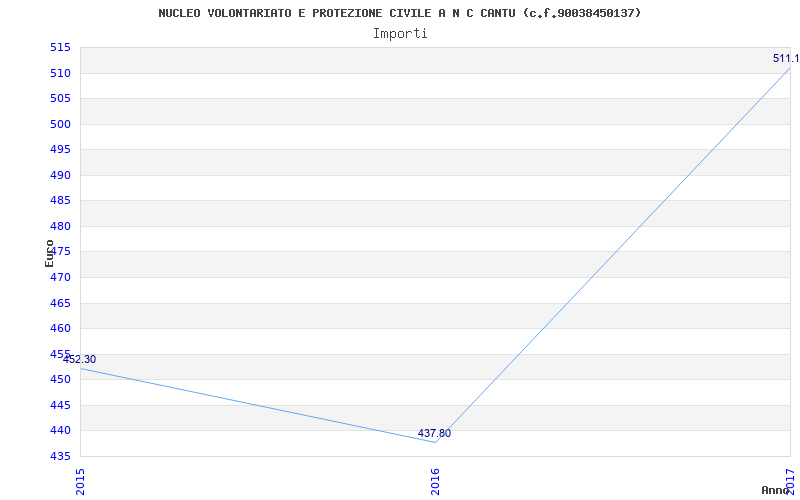The width and height of the screenshot is (800, 500).
Task: Click the 515 y-axis tick label
Action: [60, 47]
